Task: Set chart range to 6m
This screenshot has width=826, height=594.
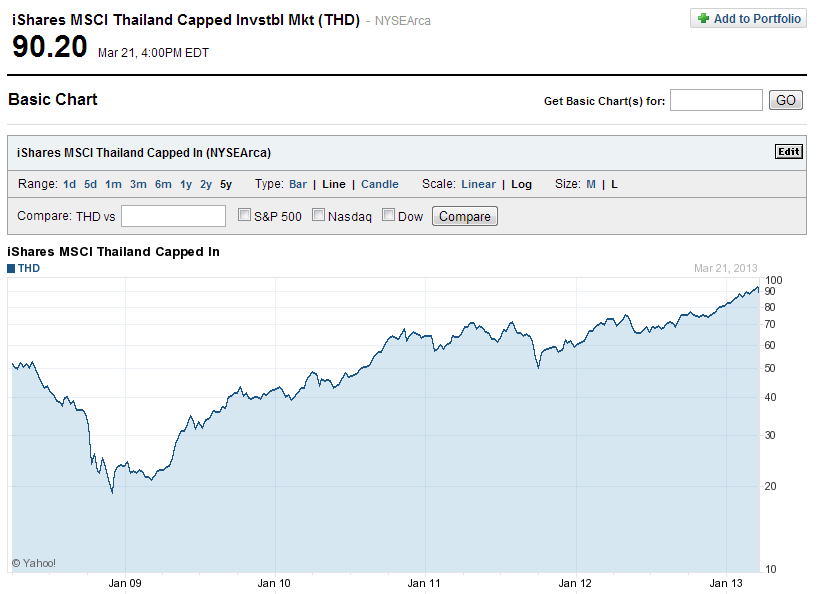Action: coord(163,184)
